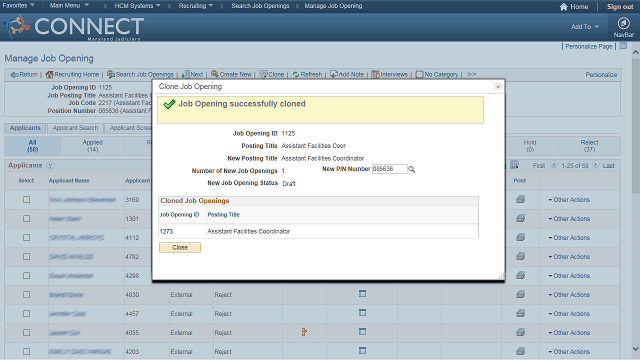The image size is (640, 360).
Task: Click the Close button in dialog
Action: [x=180, y=248]
